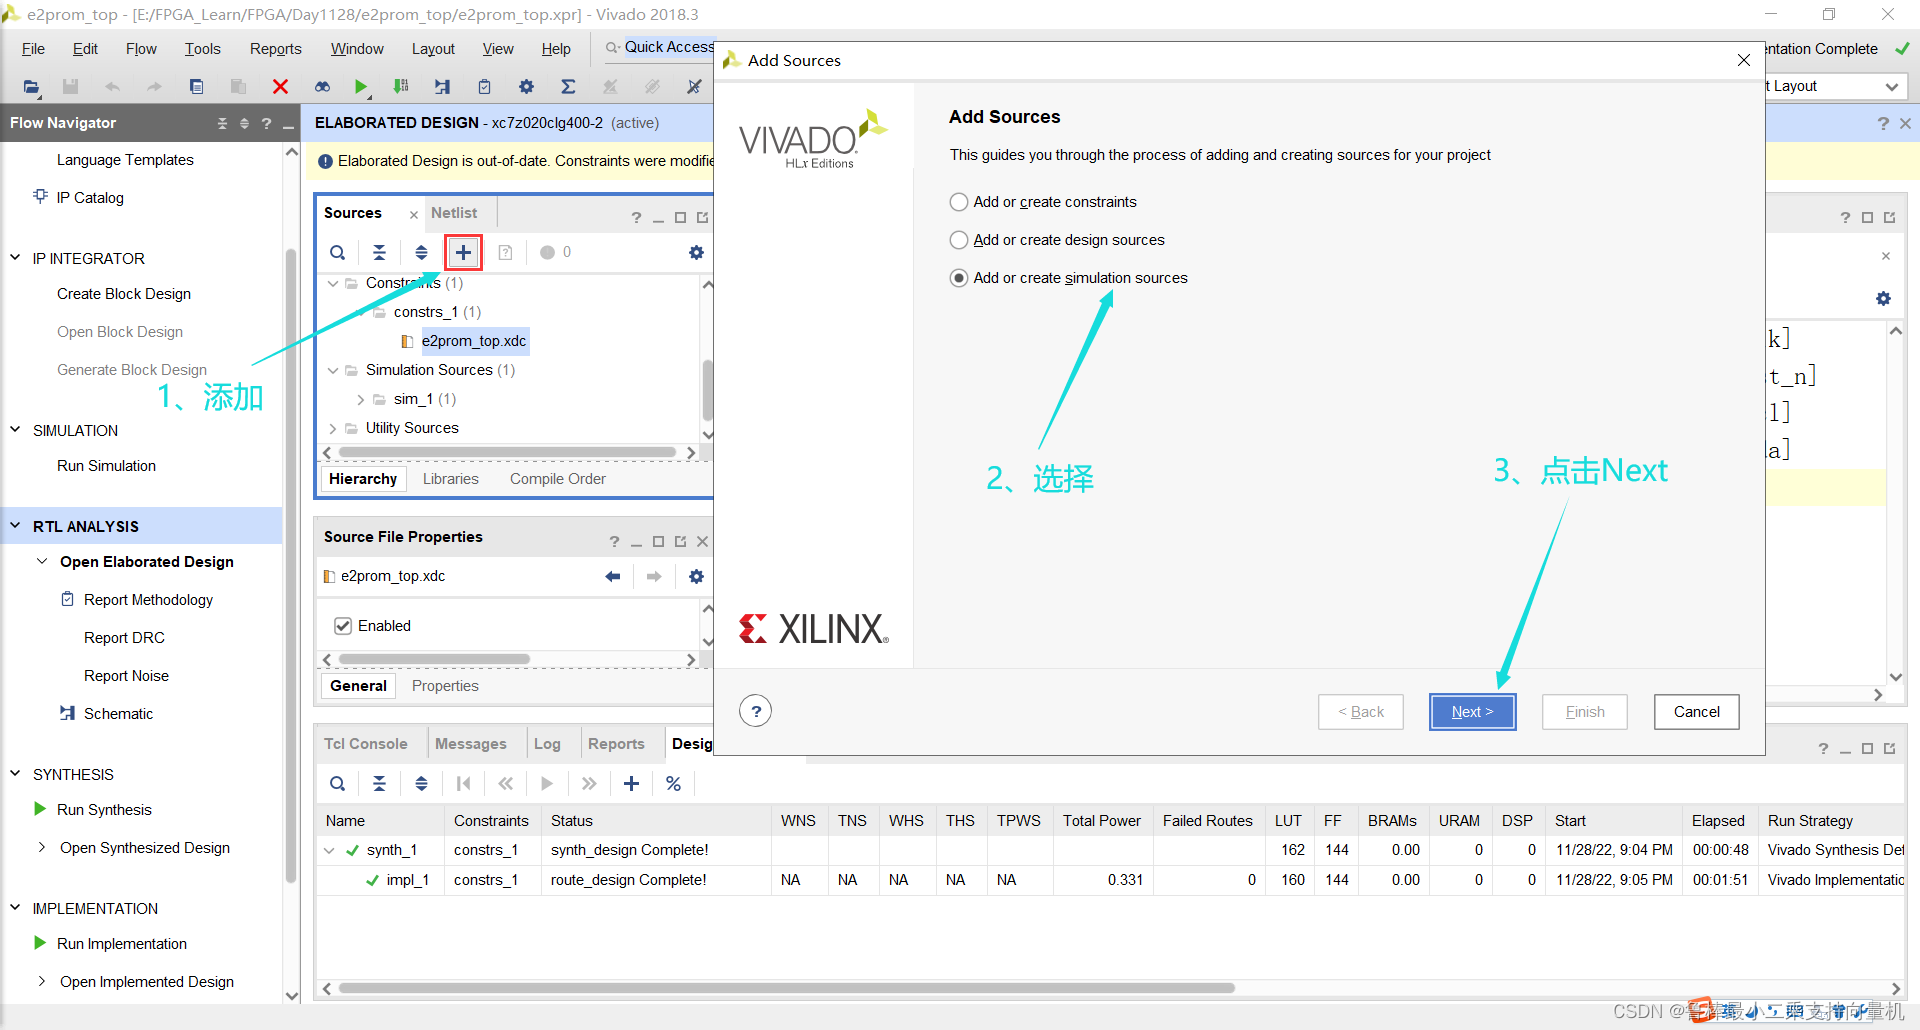
Task: Click the IP Catalog chip icon
Action: (x=40, y=196)
